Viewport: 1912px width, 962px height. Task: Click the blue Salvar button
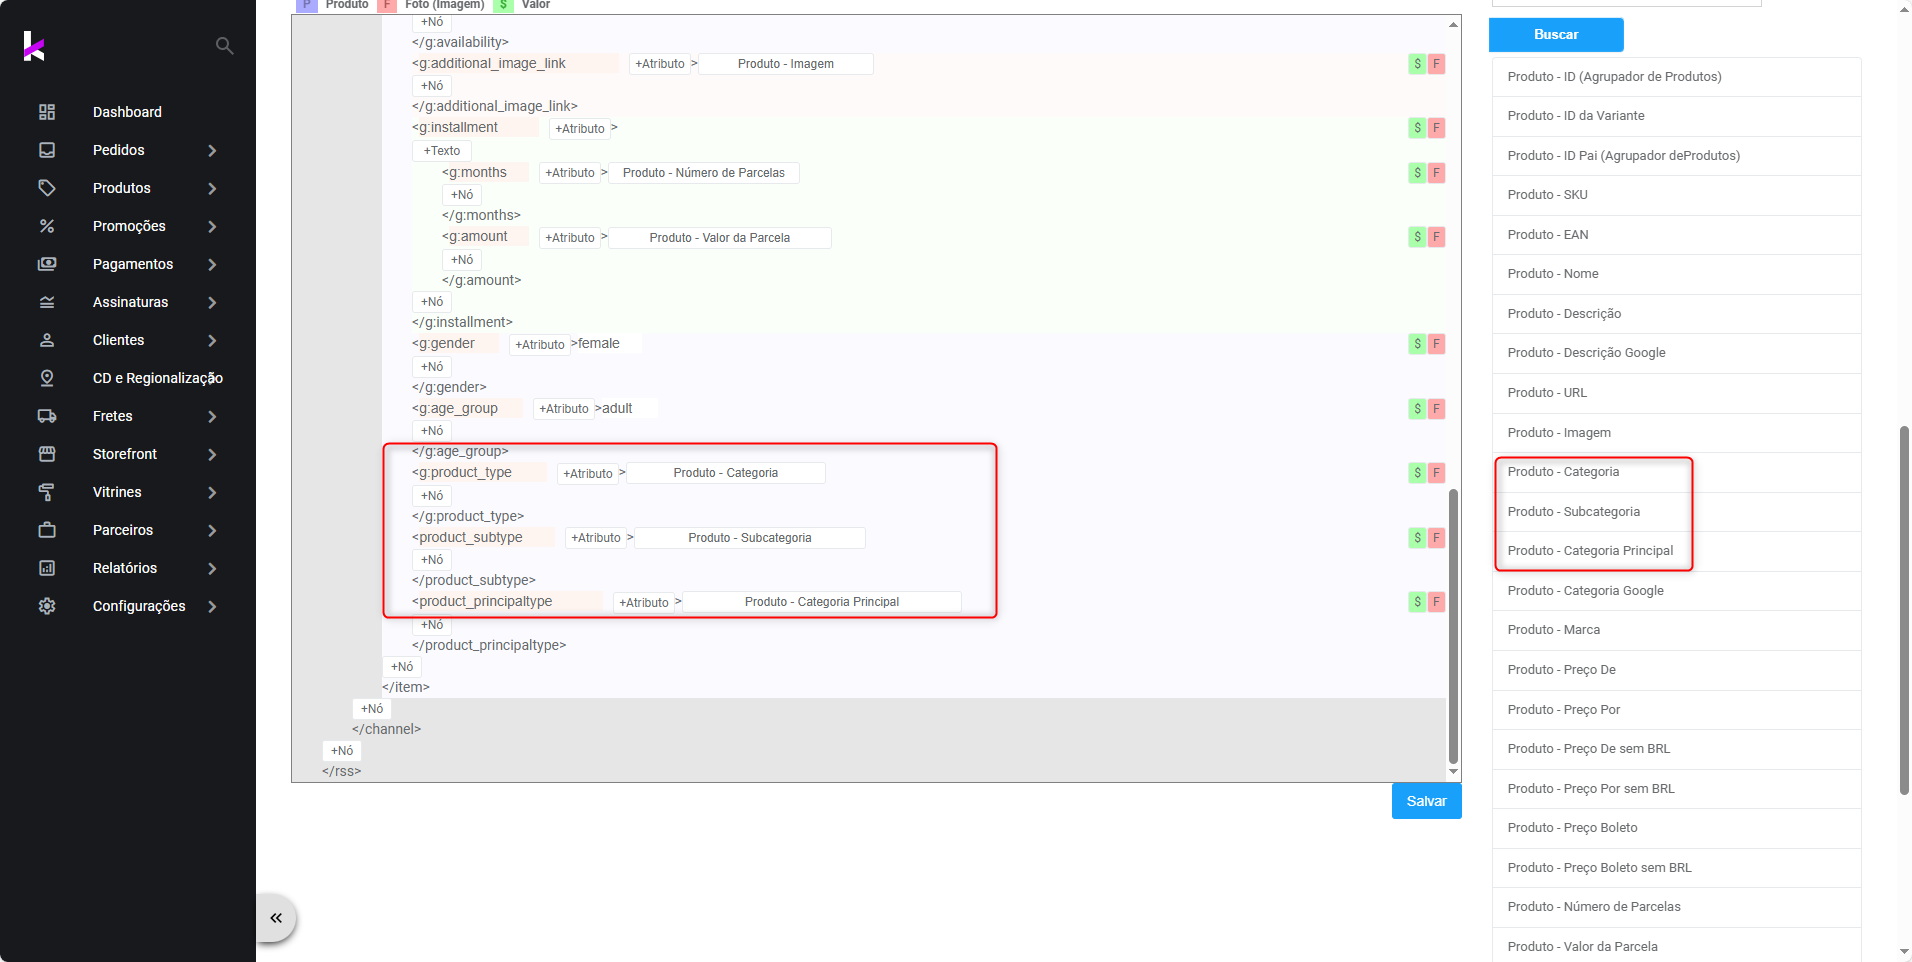pos(1426,801)
